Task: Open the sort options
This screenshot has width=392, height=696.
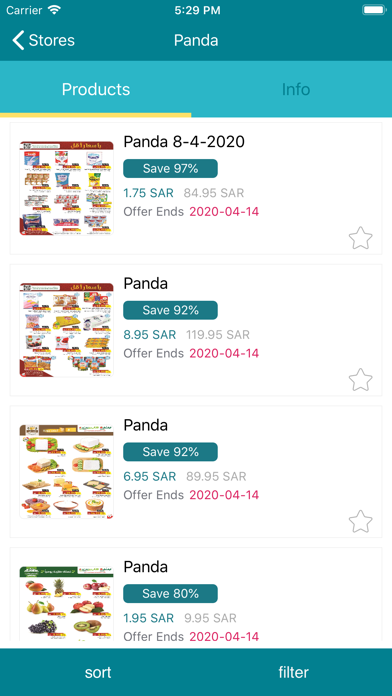Action: pos(98,672)
